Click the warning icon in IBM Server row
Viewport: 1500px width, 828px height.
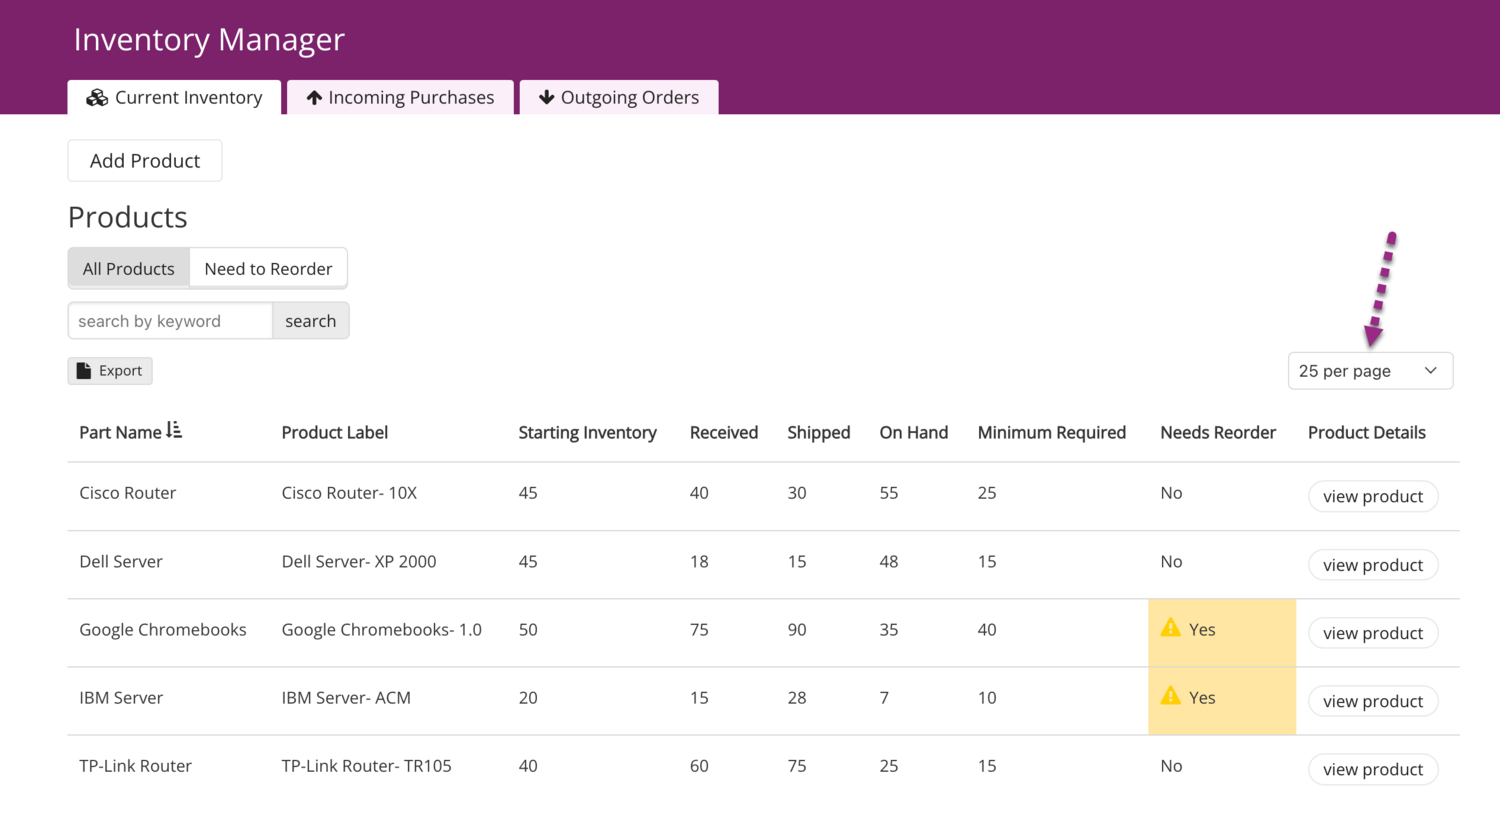[1170, 696]
